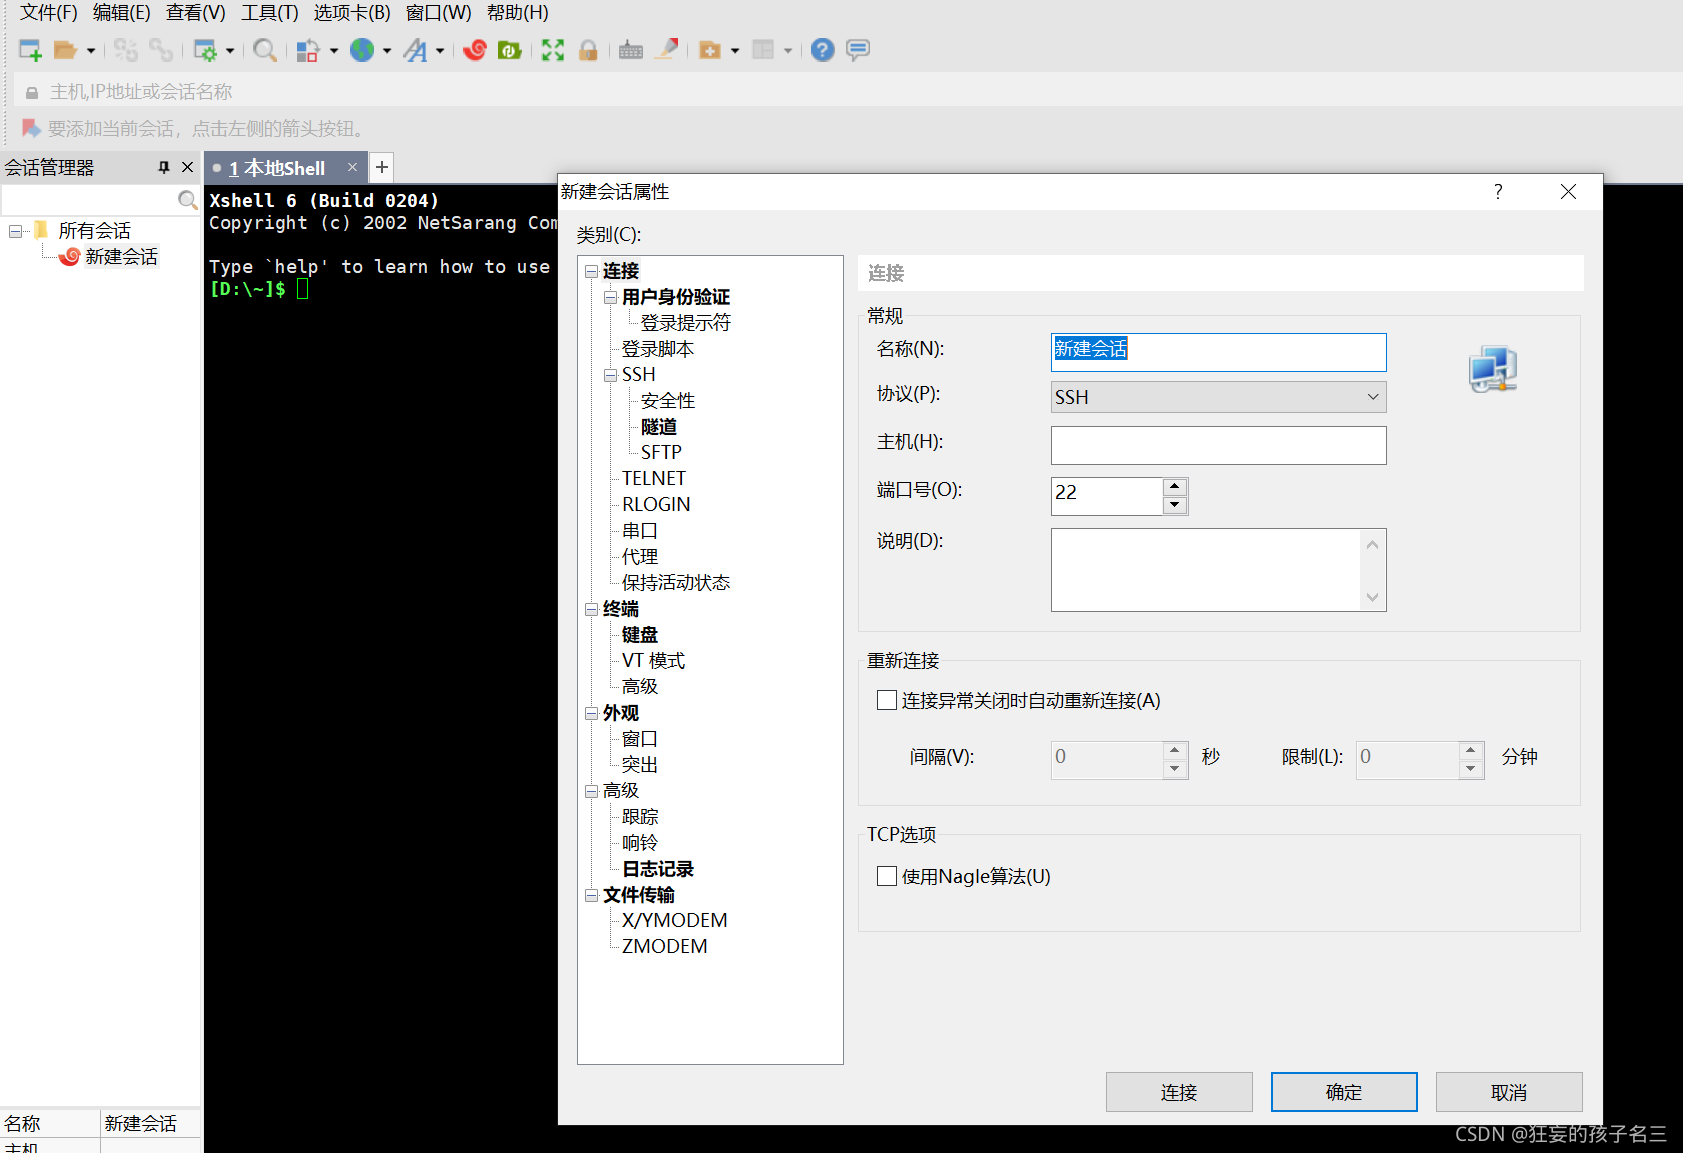The height and width of the screenshot is (1153, 1683).
Task: Open the Session Properties dropdown arrow
Action: point(230,50)
